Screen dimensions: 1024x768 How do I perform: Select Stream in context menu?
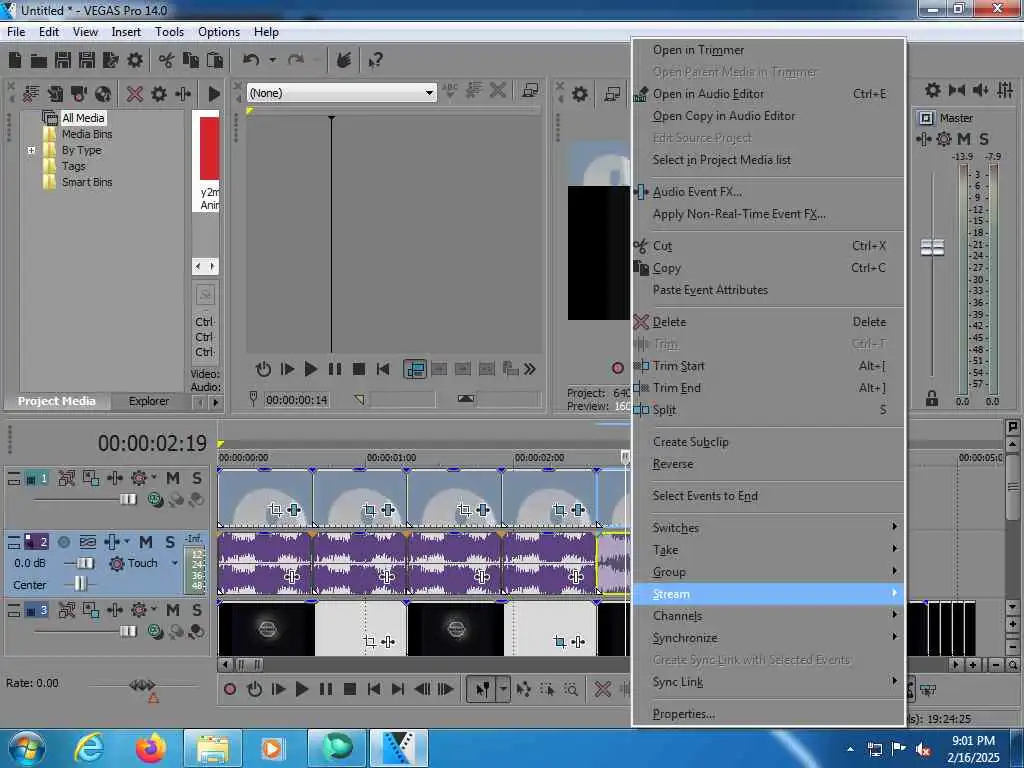click(x=769, y=594)
